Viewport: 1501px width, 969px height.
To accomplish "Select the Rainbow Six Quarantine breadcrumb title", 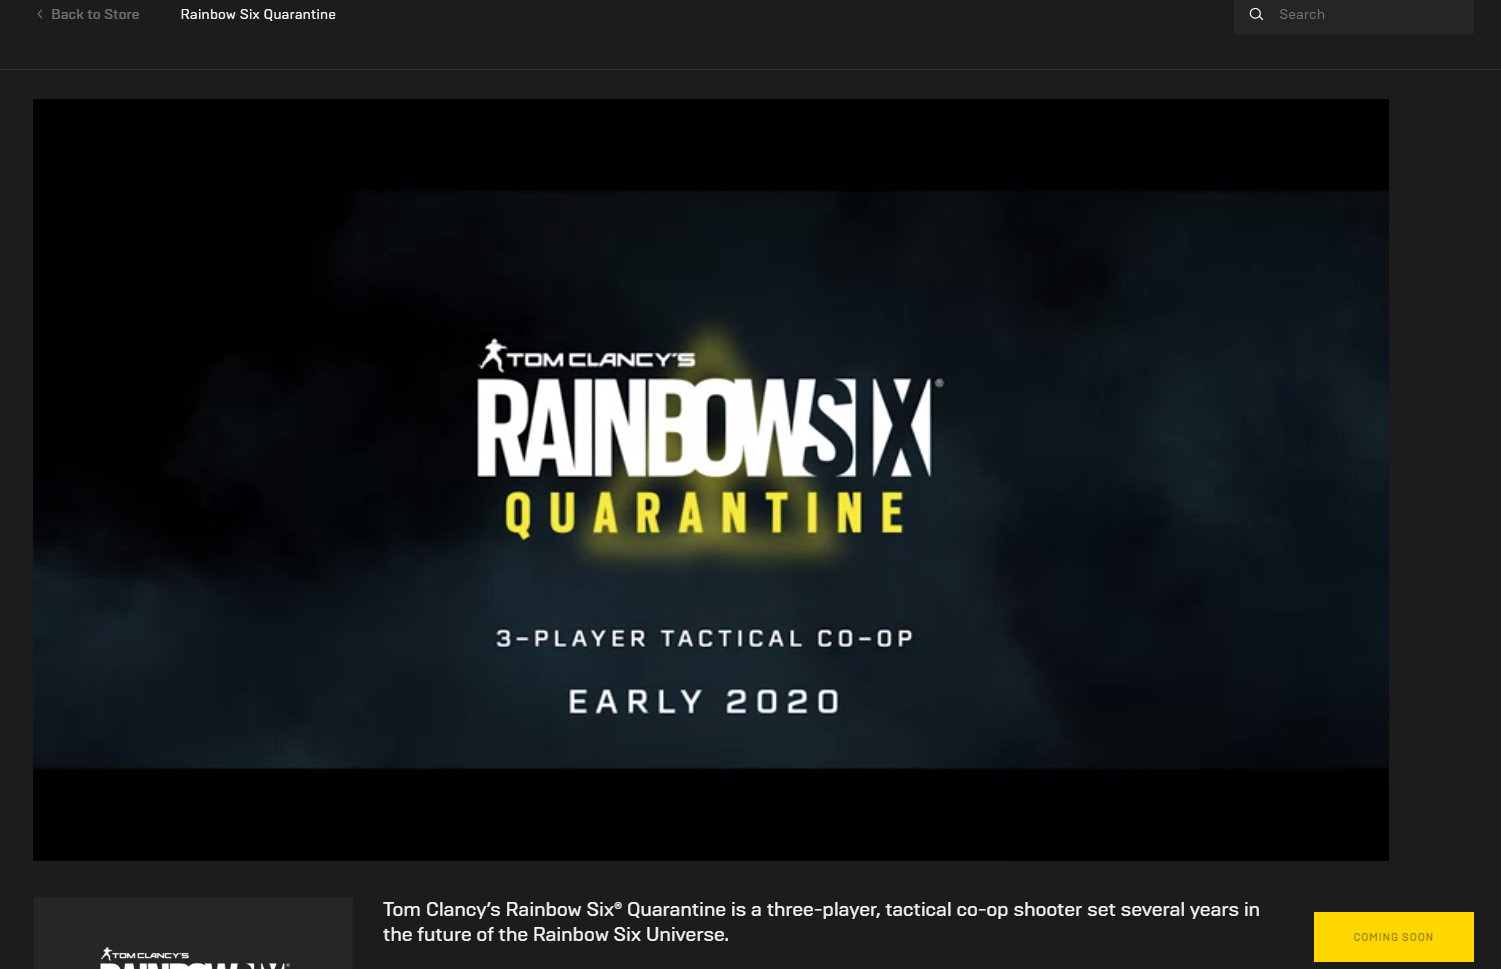I will tap(258, 14).
